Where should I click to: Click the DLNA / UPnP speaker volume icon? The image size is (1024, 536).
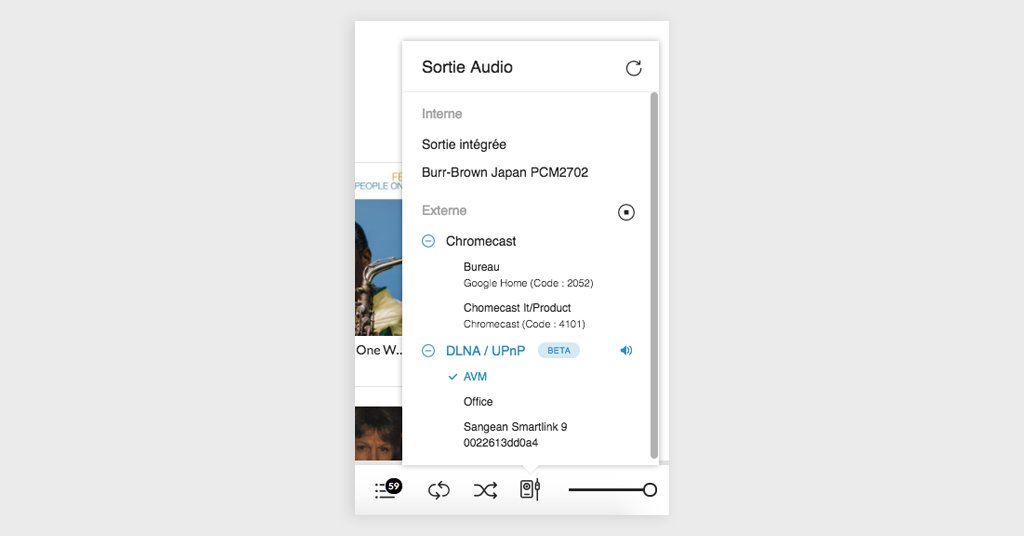coord(626,351)
